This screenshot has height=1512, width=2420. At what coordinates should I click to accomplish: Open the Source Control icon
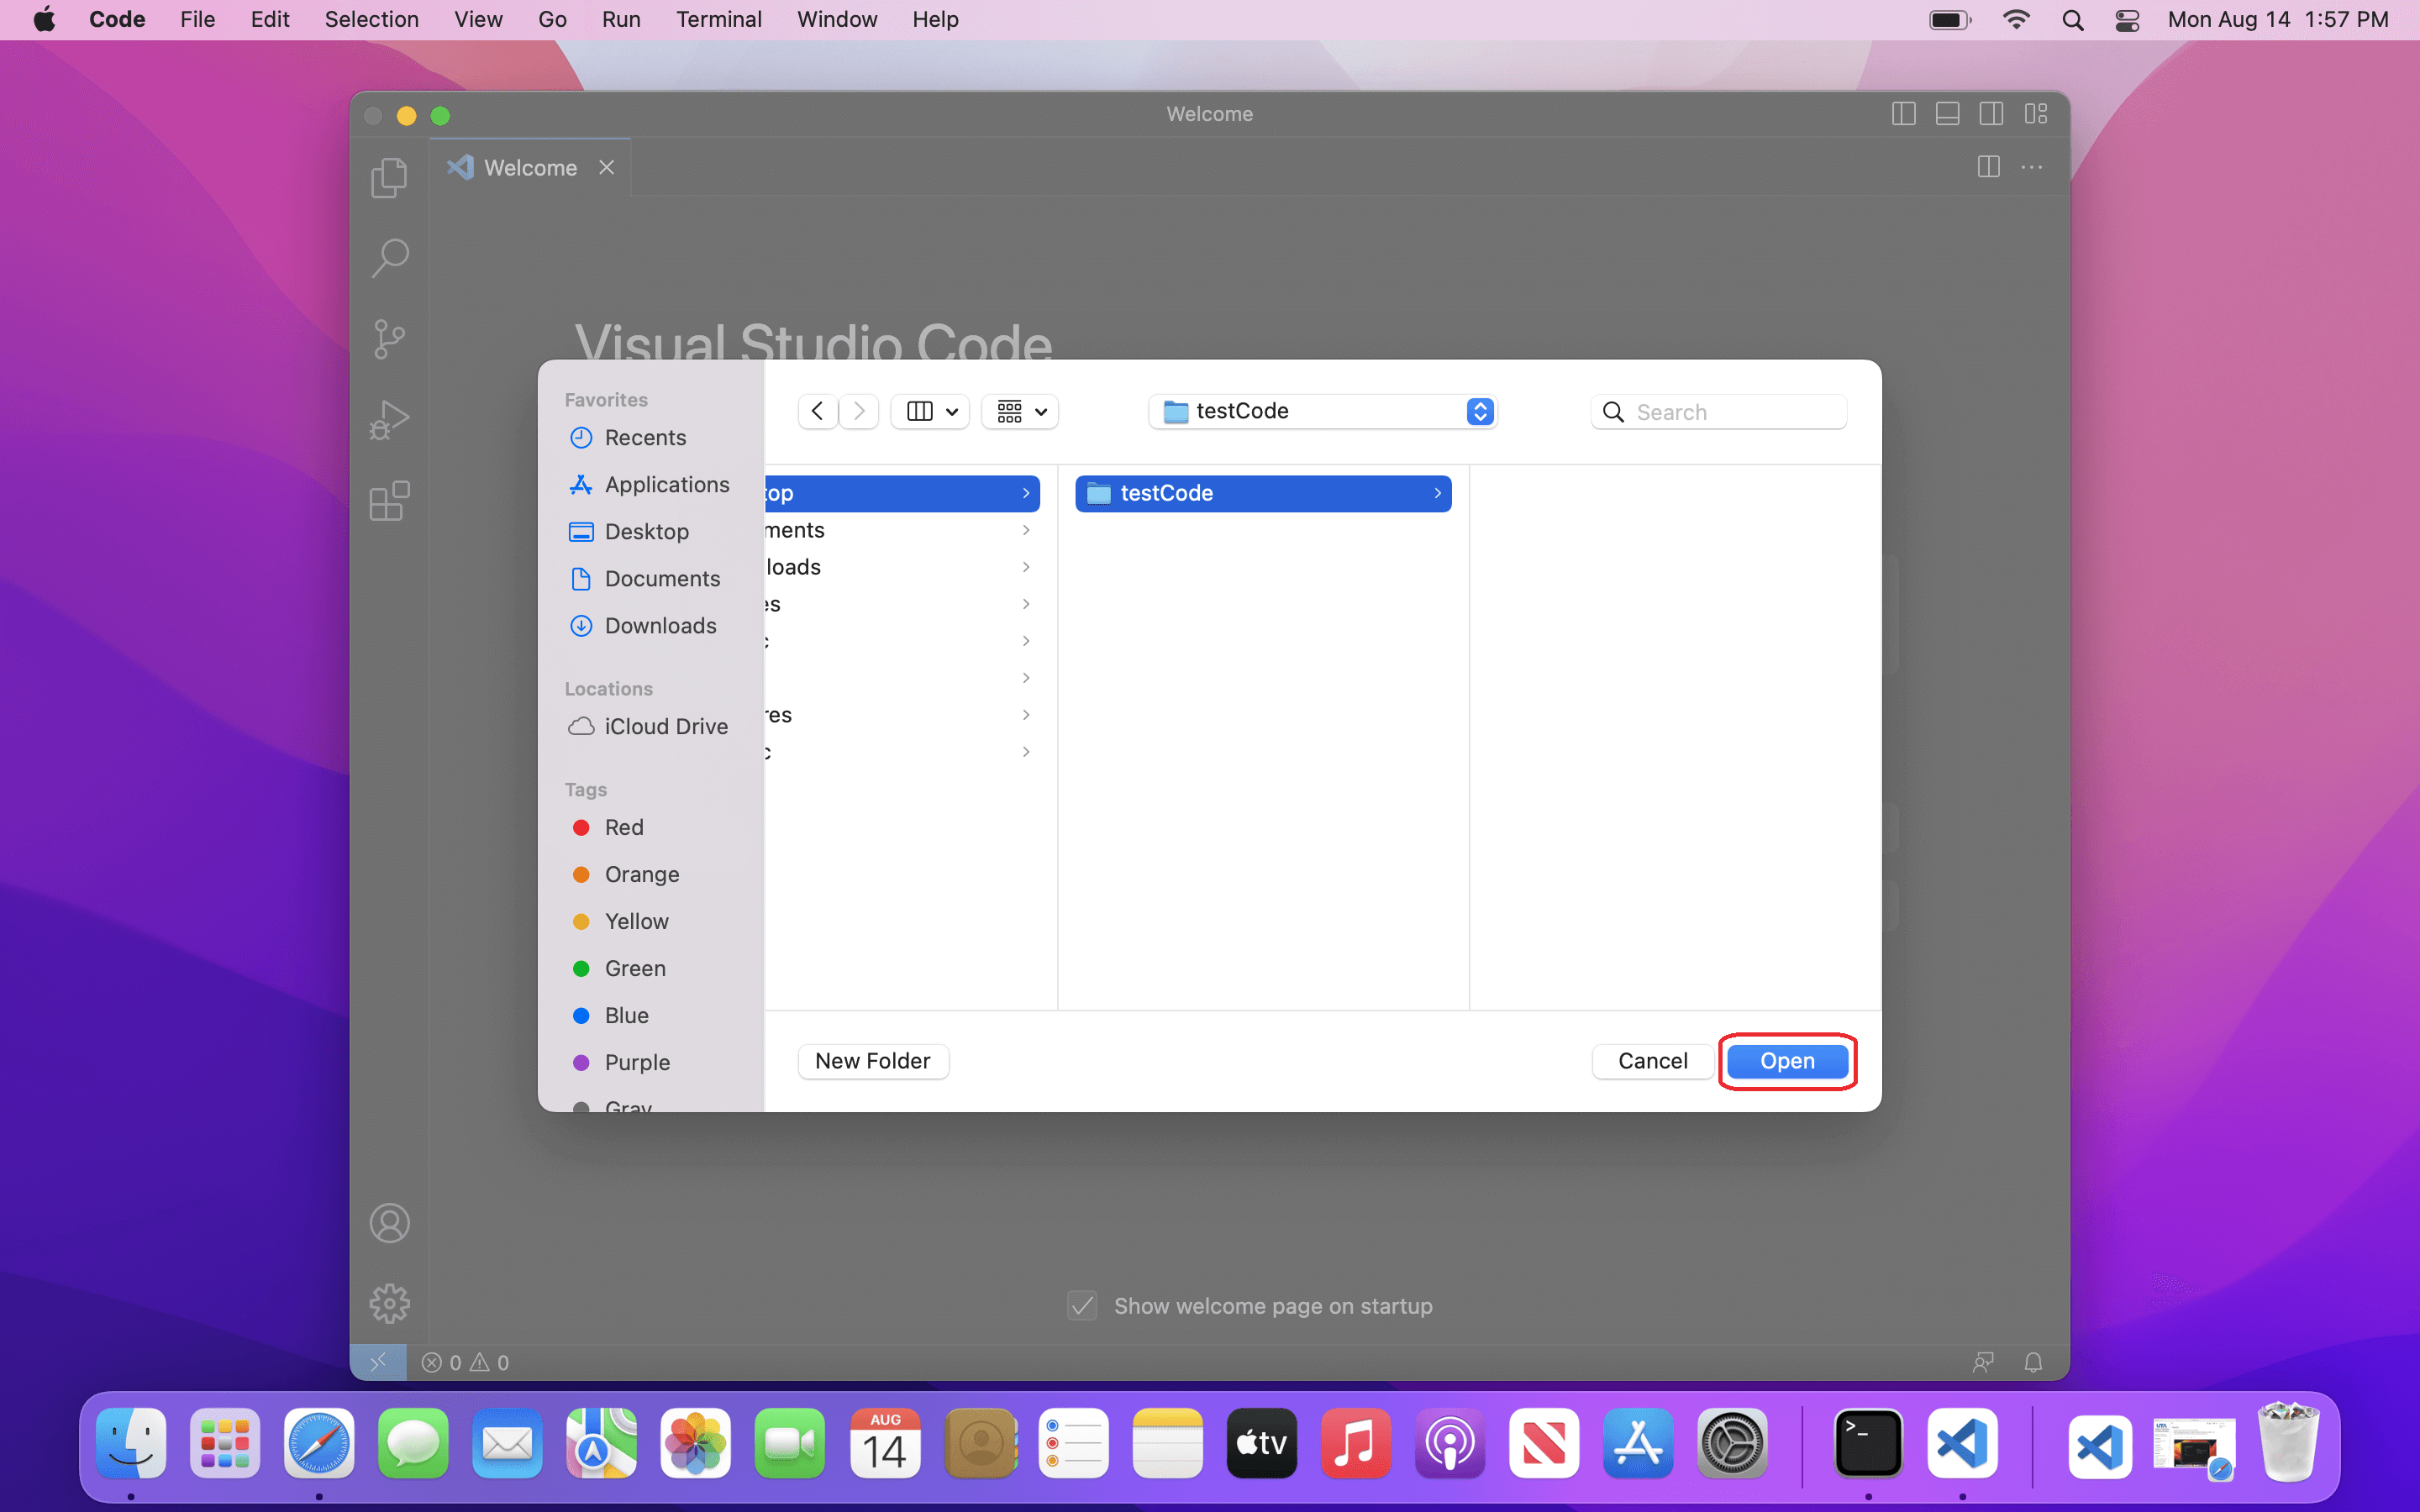389,339
